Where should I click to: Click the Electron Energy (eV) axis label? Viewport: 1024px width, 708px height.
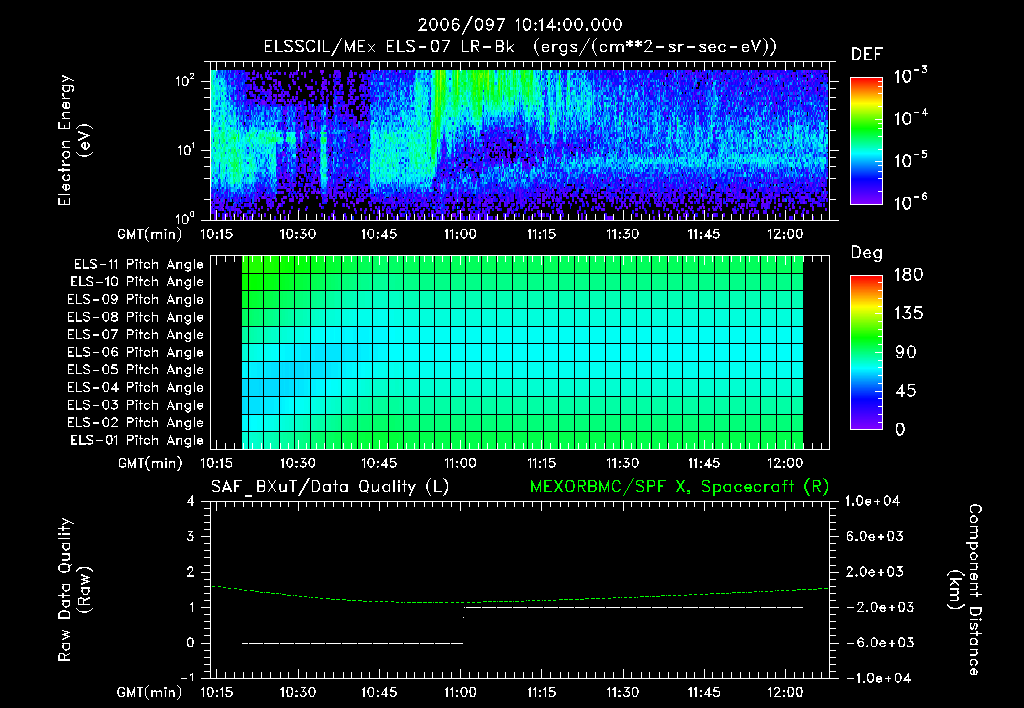(x=74, y=140)
